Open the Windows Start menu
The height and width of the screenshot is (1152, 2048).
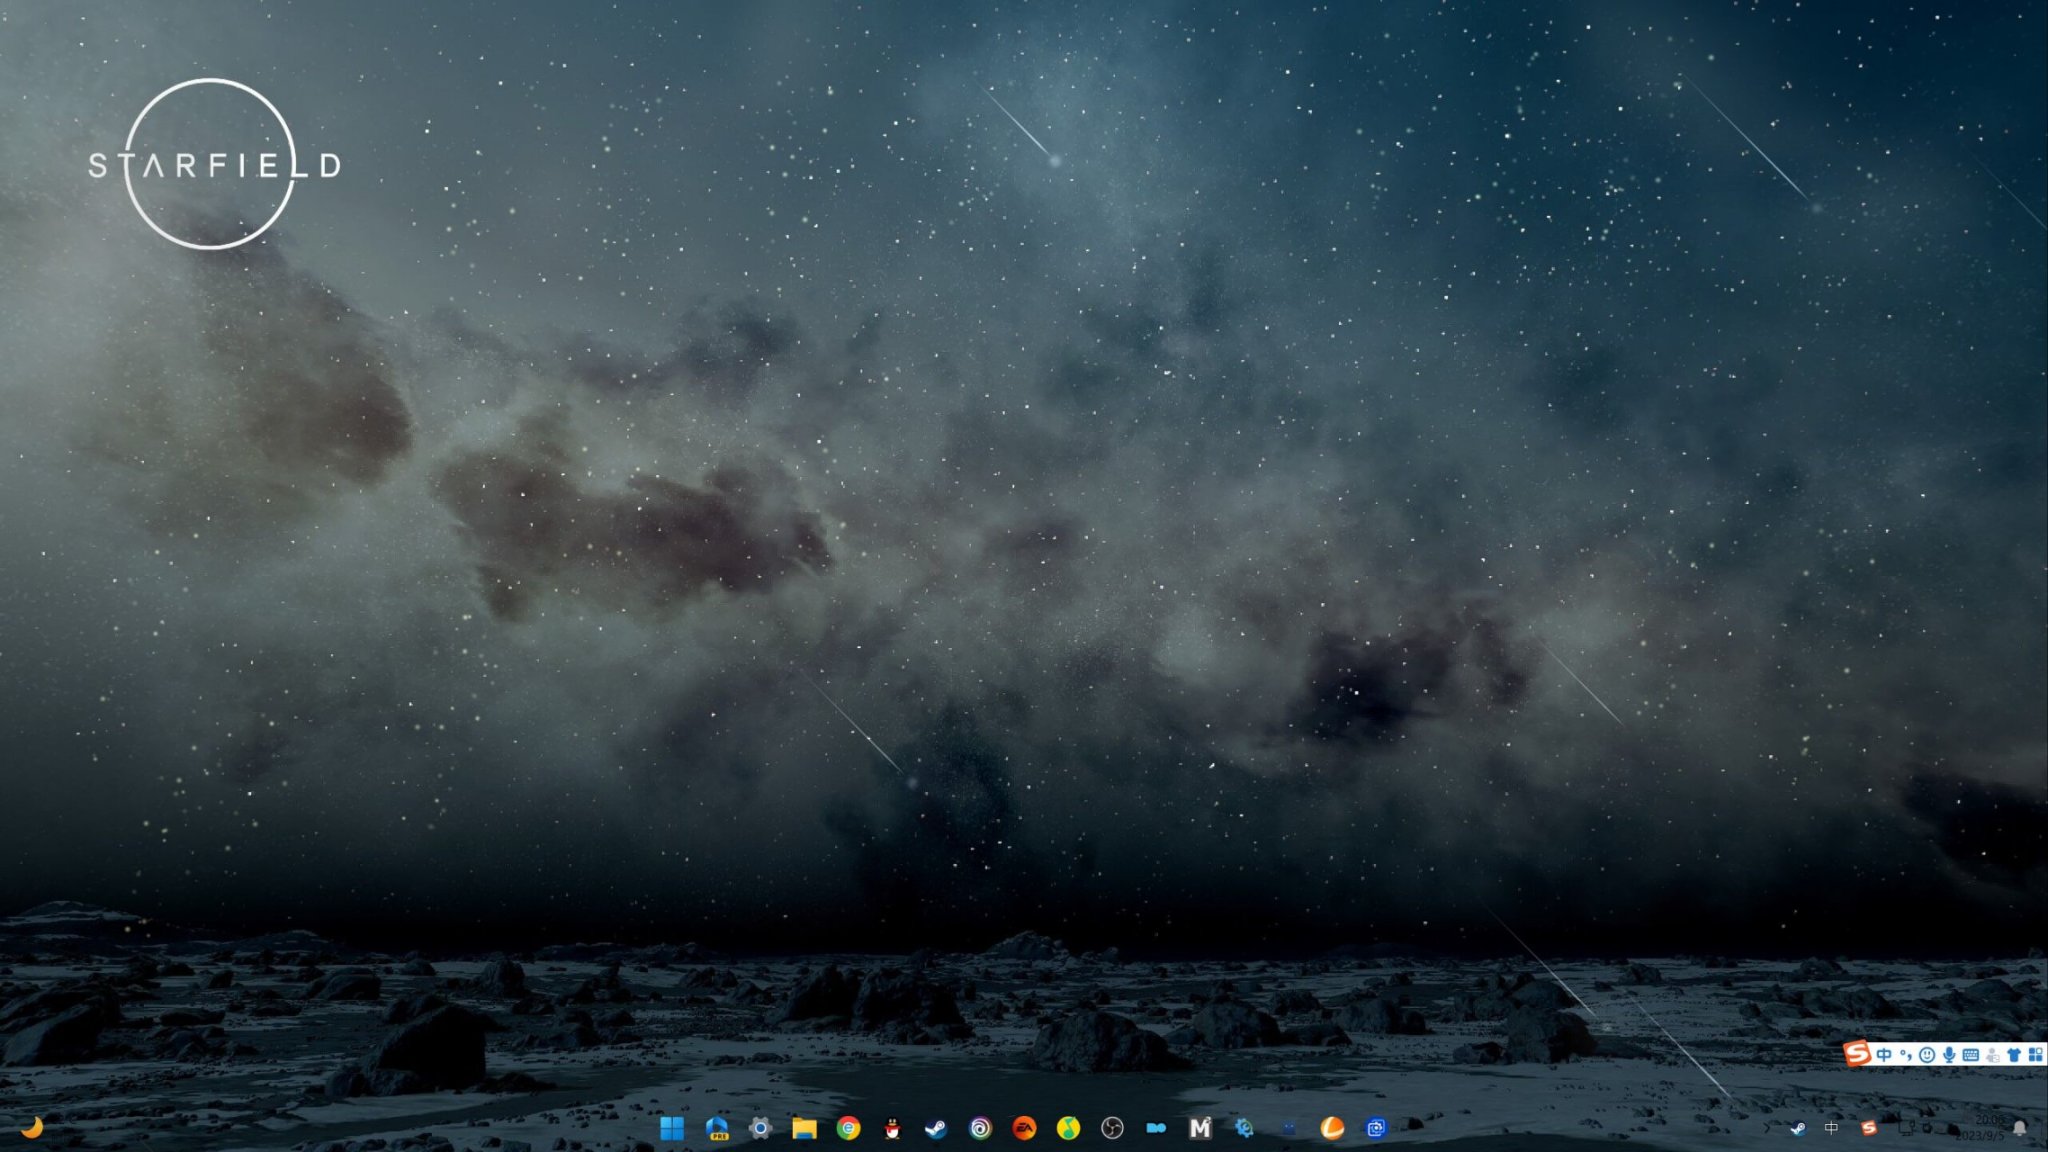pyautogui.click(x=672, y=1129)
